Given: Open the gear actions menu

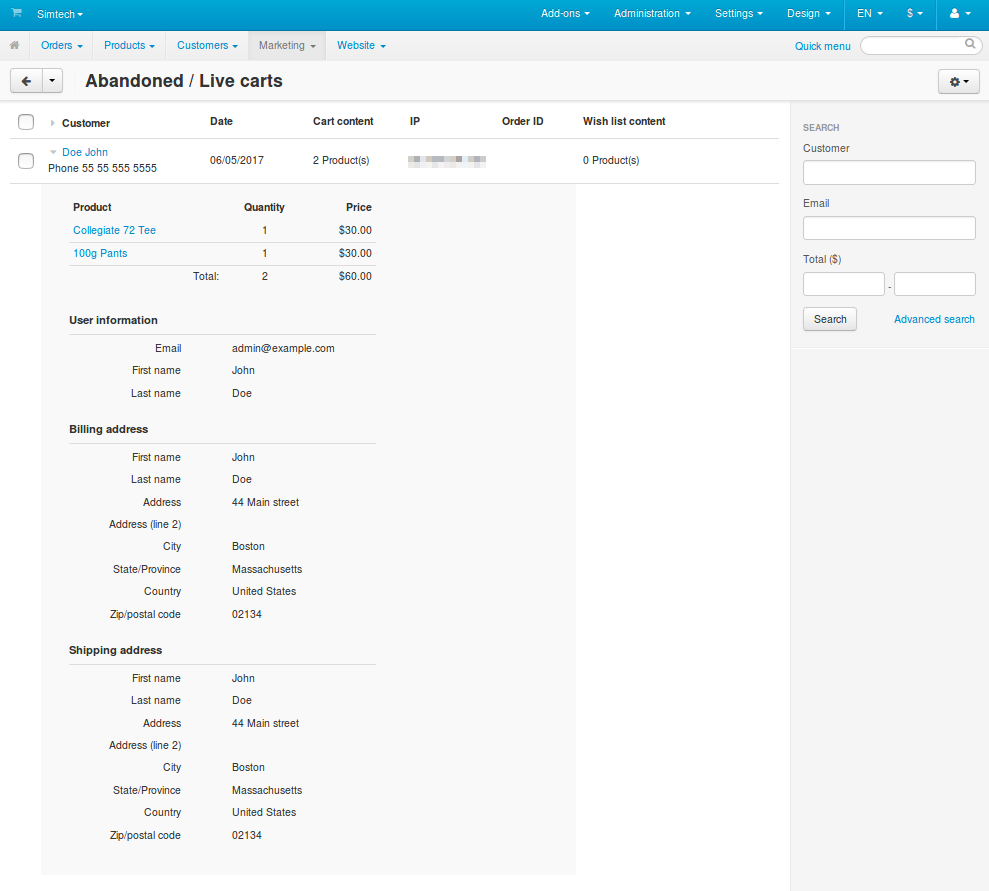Looking at the screenshot, I should pos(959,82).
